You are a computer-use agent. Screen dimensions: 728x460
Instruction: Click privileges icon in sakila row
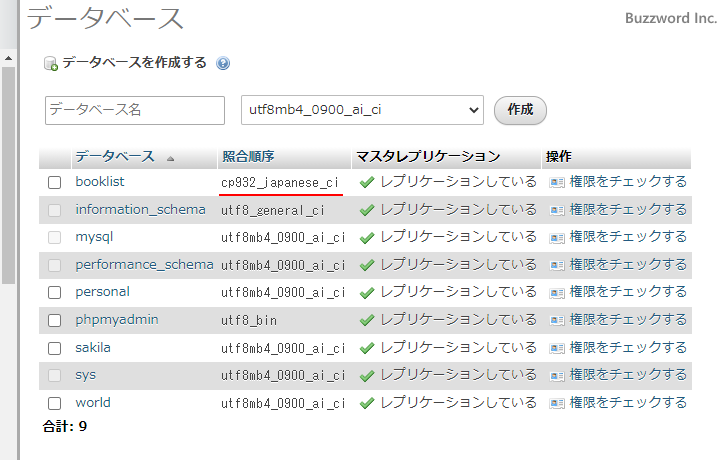557,348
